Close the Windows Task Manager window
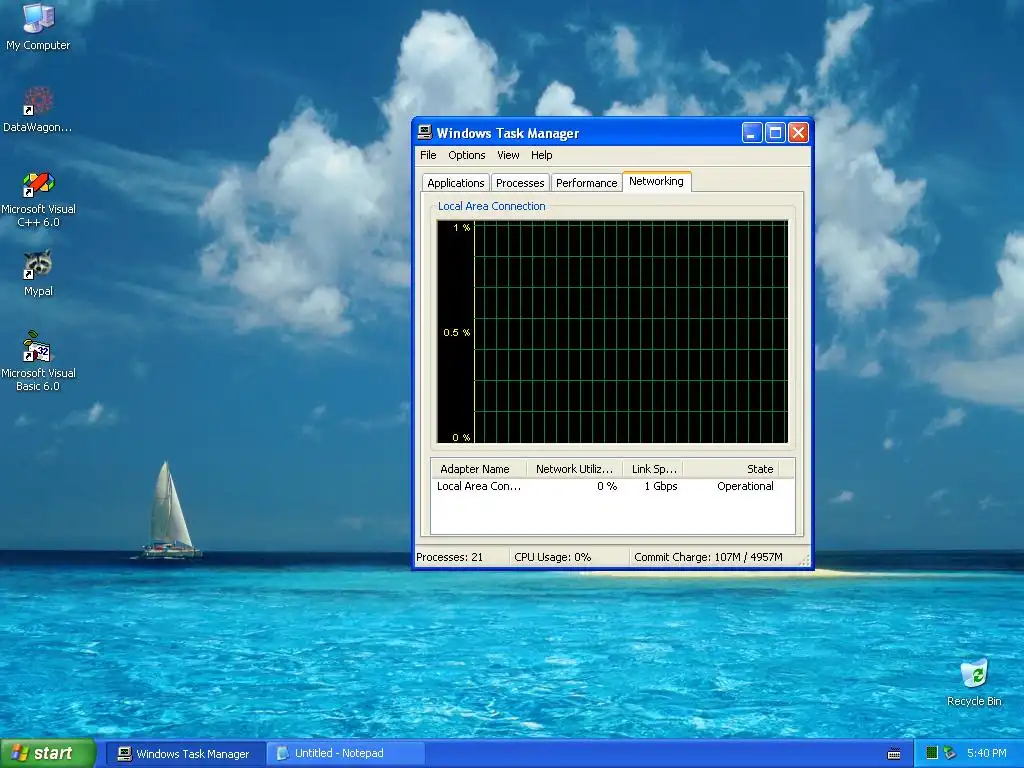The height and width of the screenshot is (768, 1024). pos(798,133)
